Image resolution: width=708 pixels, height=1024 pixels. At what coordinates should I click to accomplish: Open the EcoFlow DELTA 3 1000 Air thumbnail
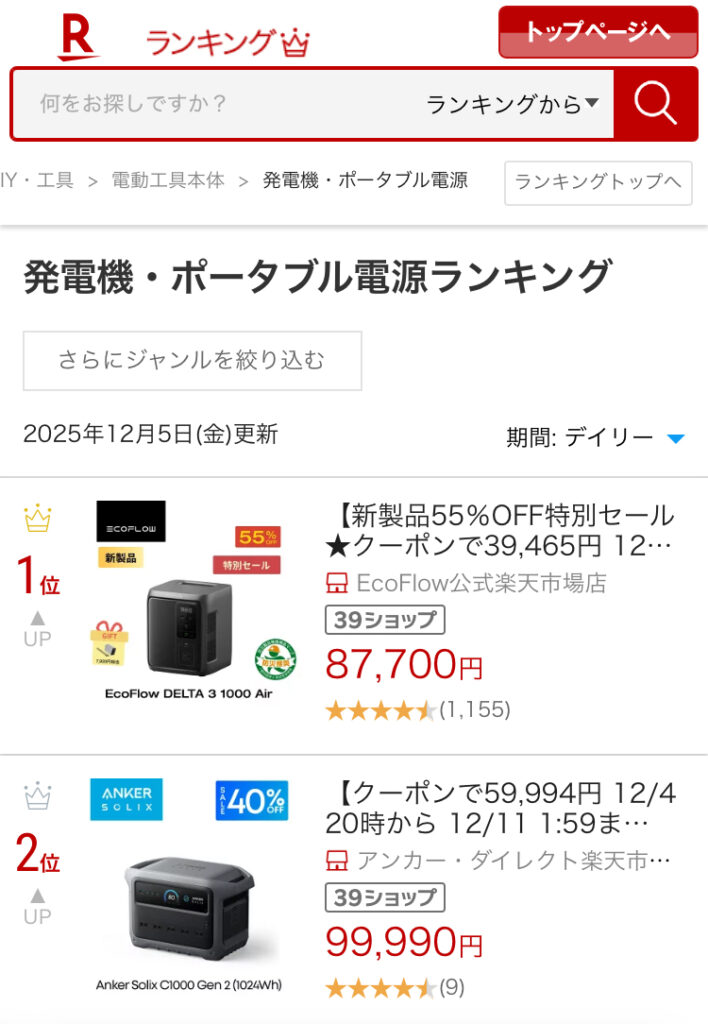pos(189,603)
